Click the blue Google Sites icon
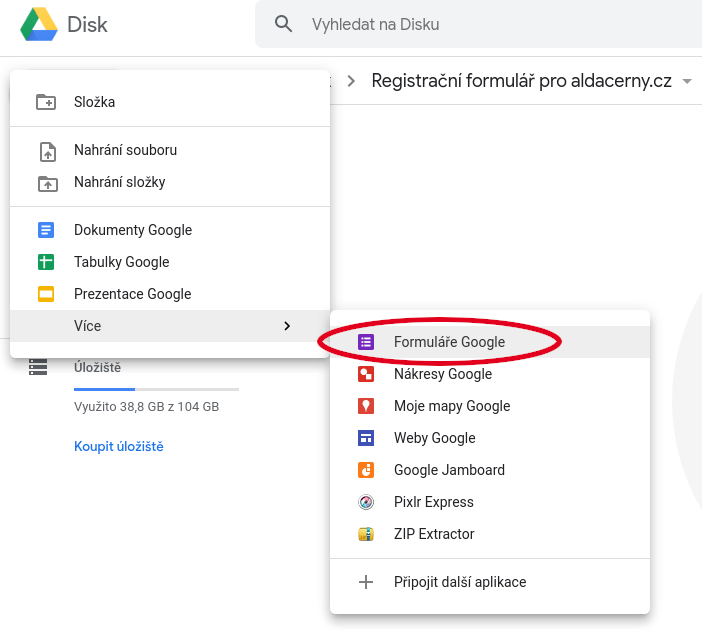 click(x=366, y=438)
